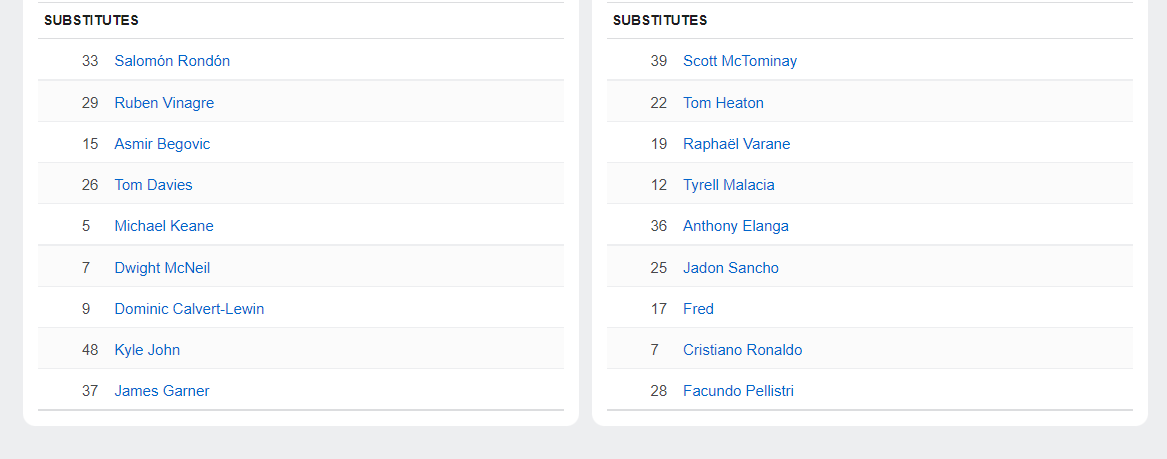View Dwight McNeil's player page
This screenshot has height=459, width=1167.
(x=162, y=268)
